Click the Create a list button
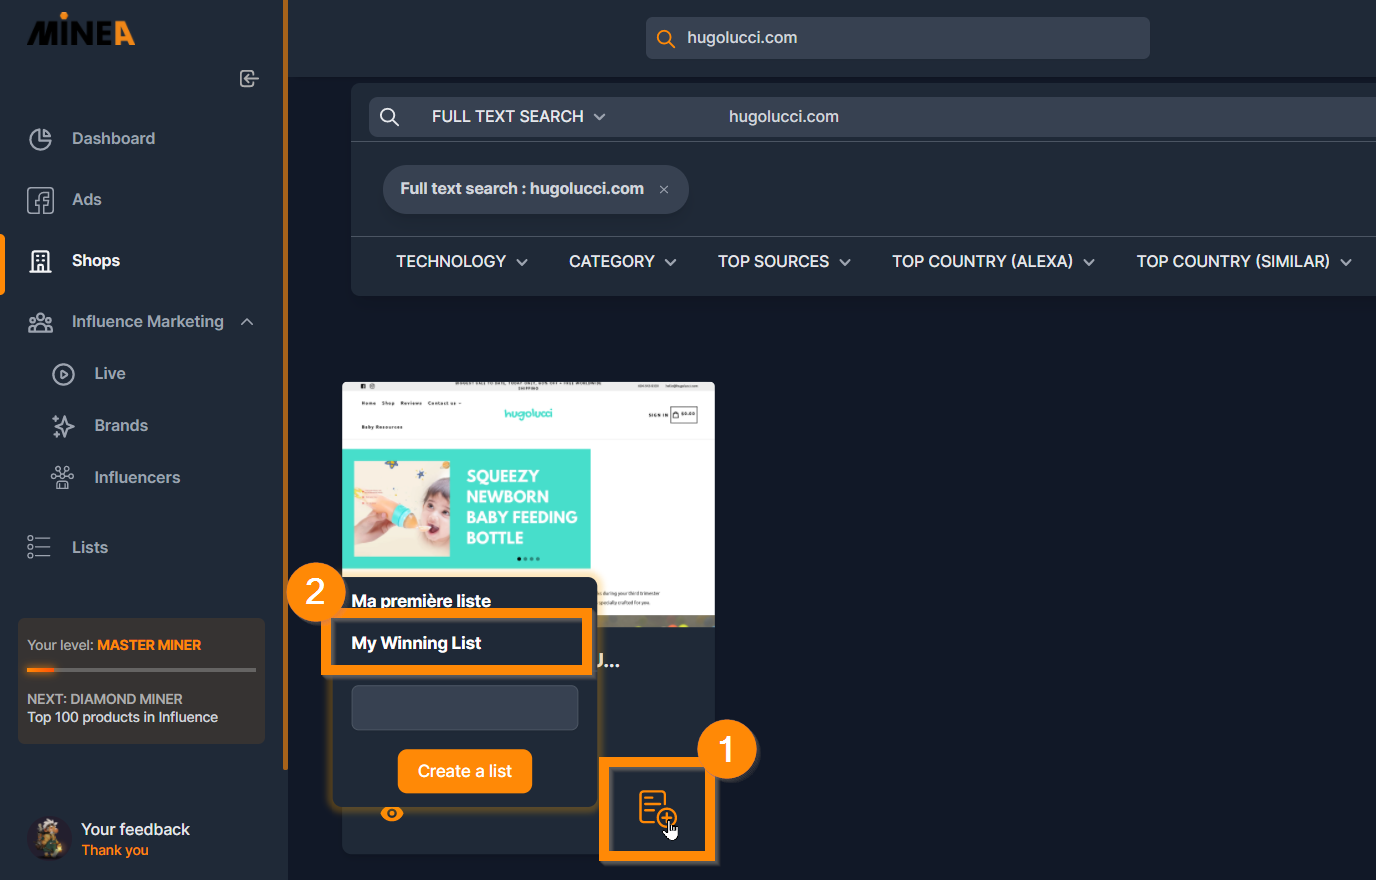 point(465,771)
